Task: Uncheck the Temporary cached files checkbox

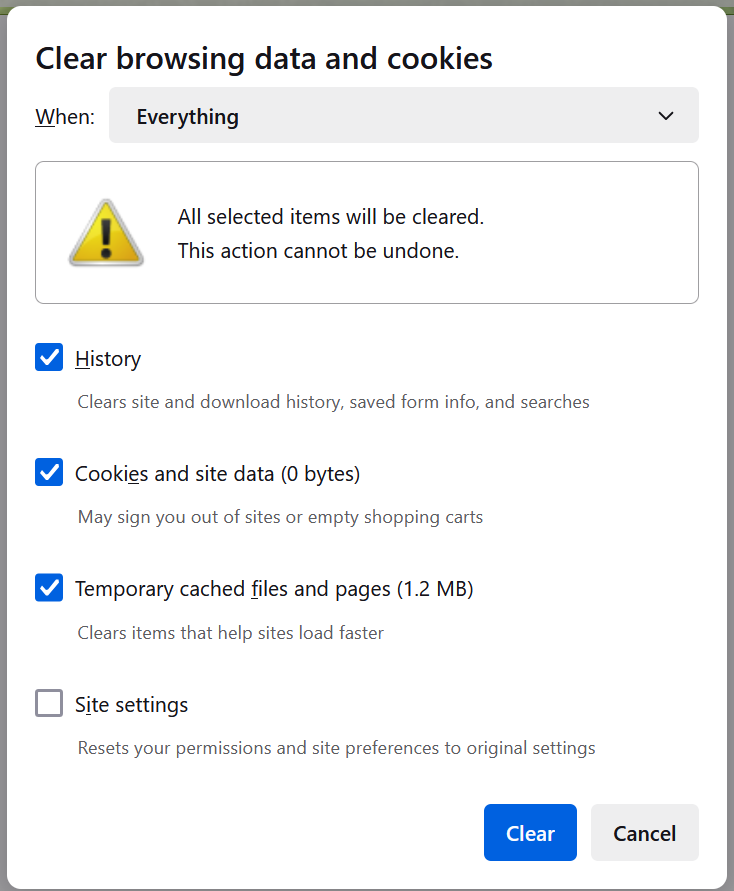Action: 49,588
